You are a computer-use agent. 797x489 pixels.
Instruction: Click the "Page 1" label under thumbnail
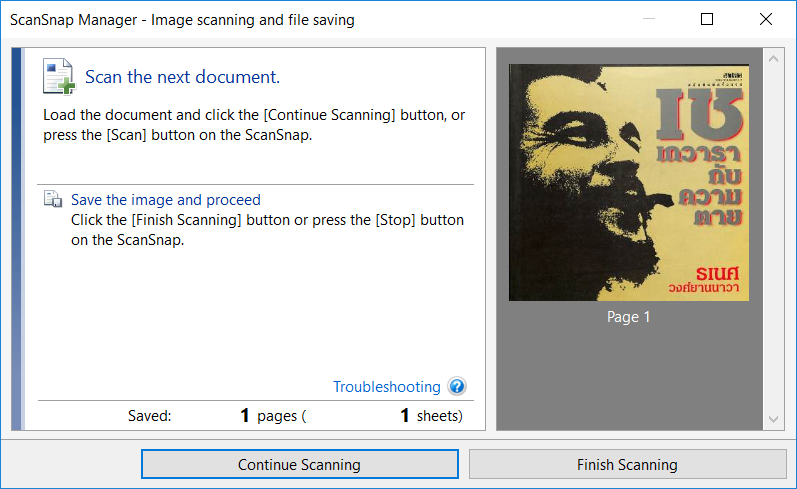[x=628, y=317]
